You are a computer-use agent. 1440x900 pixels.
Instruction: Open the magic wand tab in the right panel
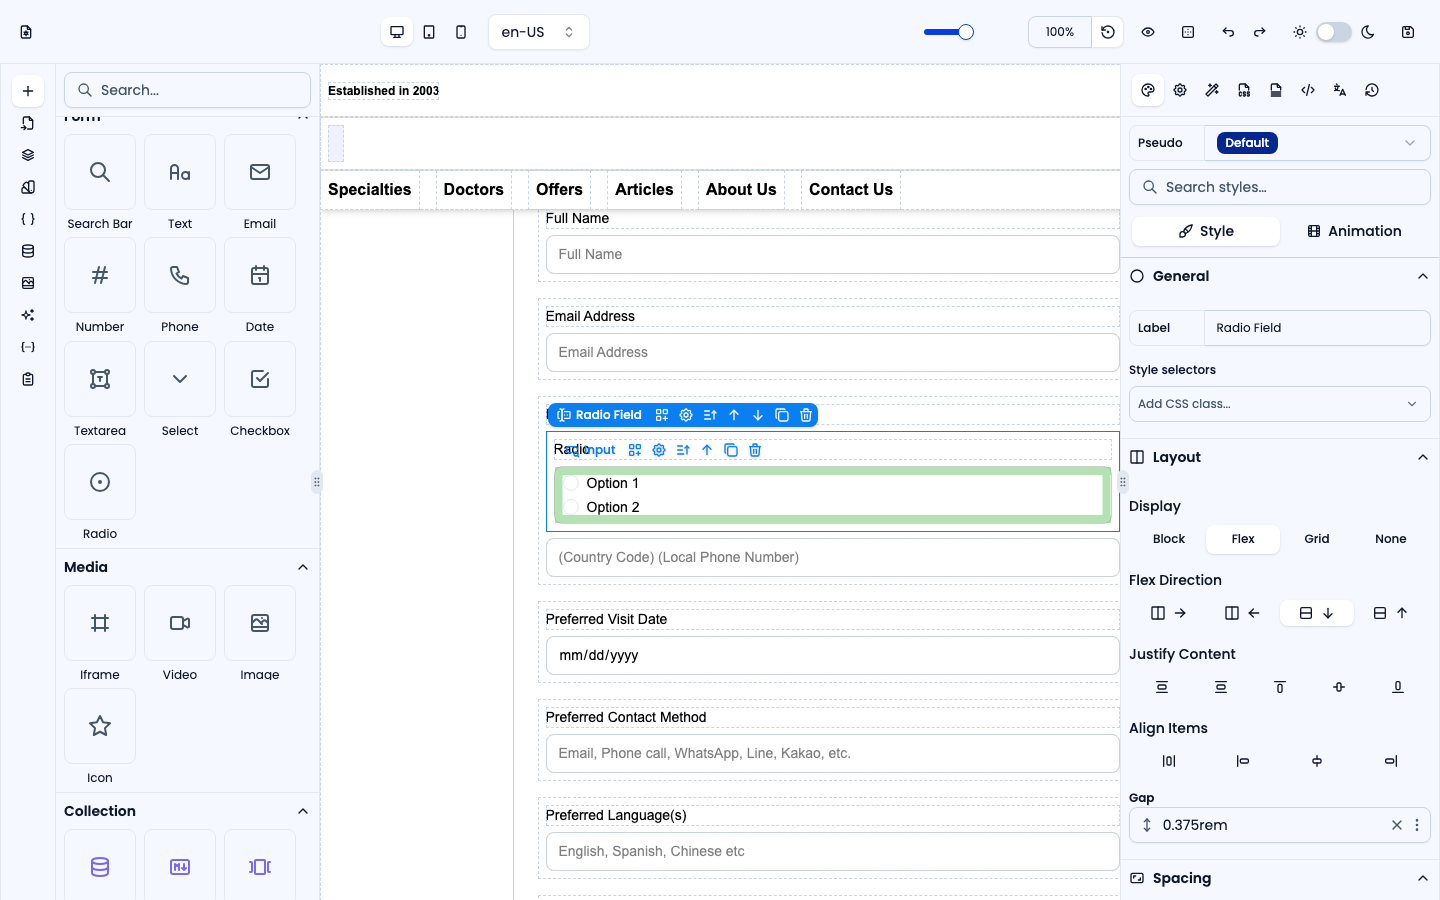click(1212, 90)
